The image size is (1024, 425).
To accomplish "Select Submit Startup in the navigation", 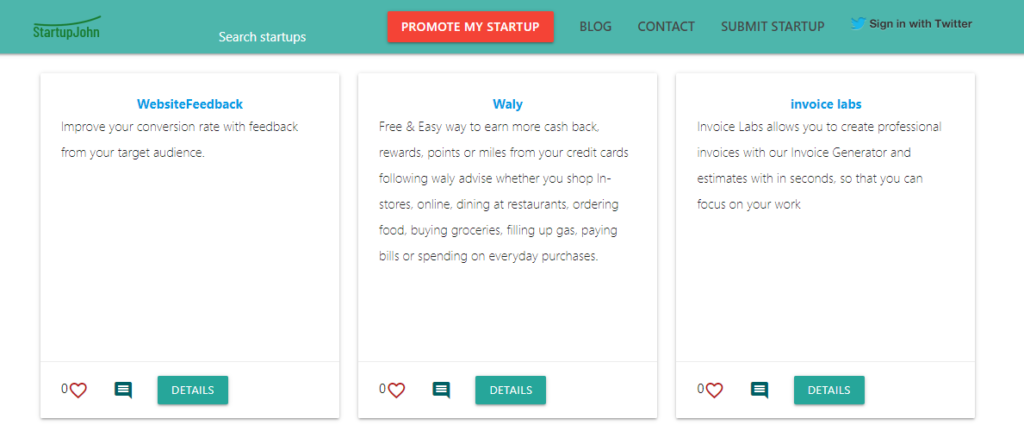I will [772, 27].
